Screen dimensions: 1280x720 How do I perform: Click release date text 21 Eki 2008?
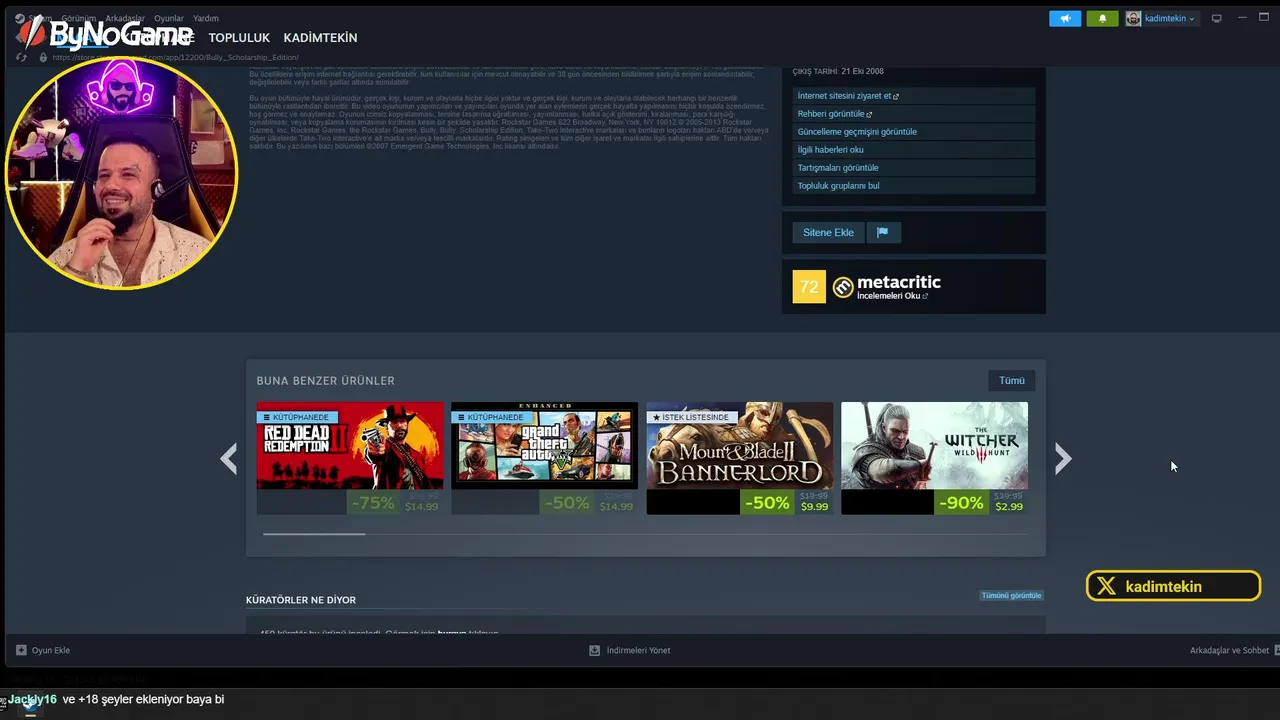pyautogui.click(x=862, y=71)
